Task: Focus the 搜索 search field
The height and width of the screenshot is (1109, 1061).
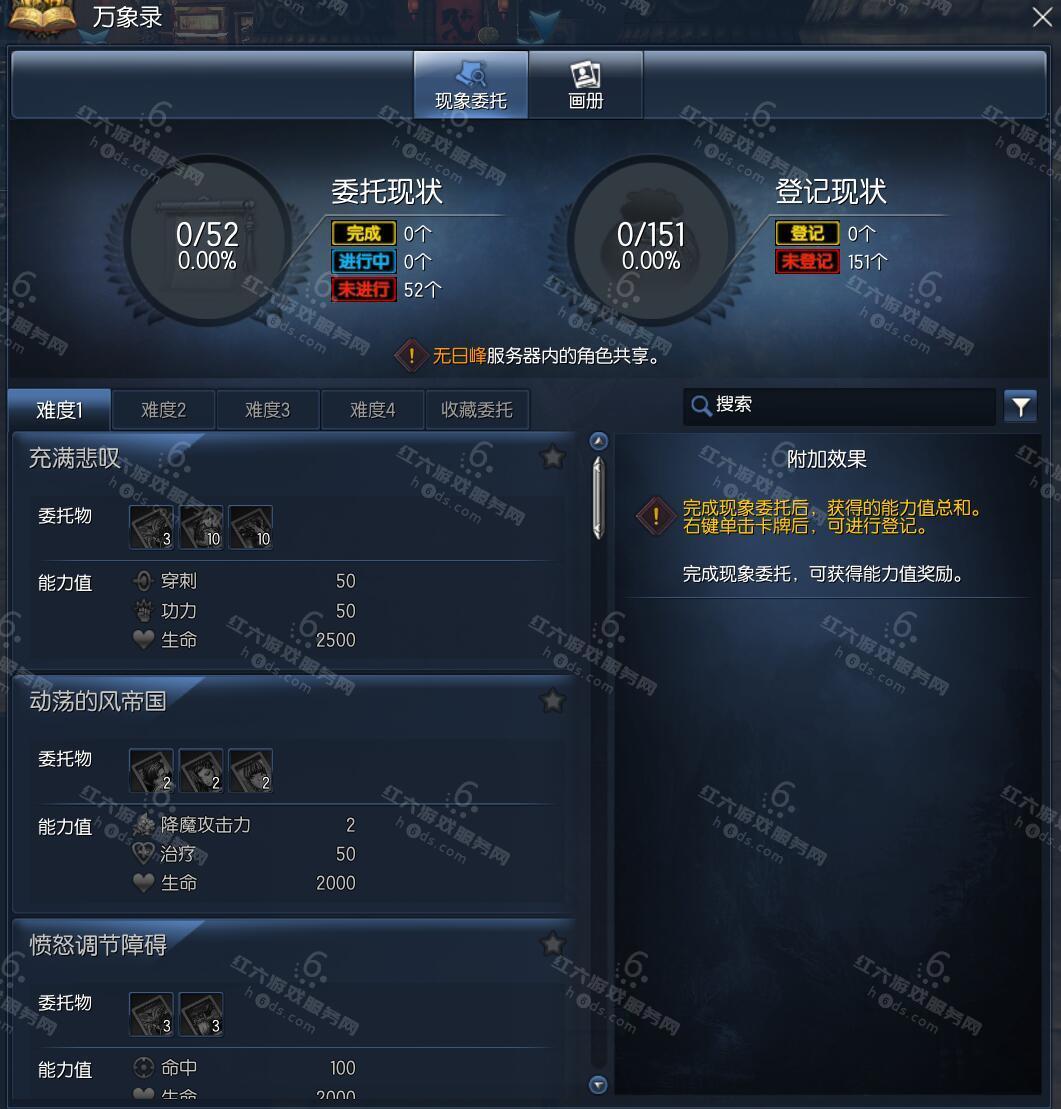Action: [839, 406]
